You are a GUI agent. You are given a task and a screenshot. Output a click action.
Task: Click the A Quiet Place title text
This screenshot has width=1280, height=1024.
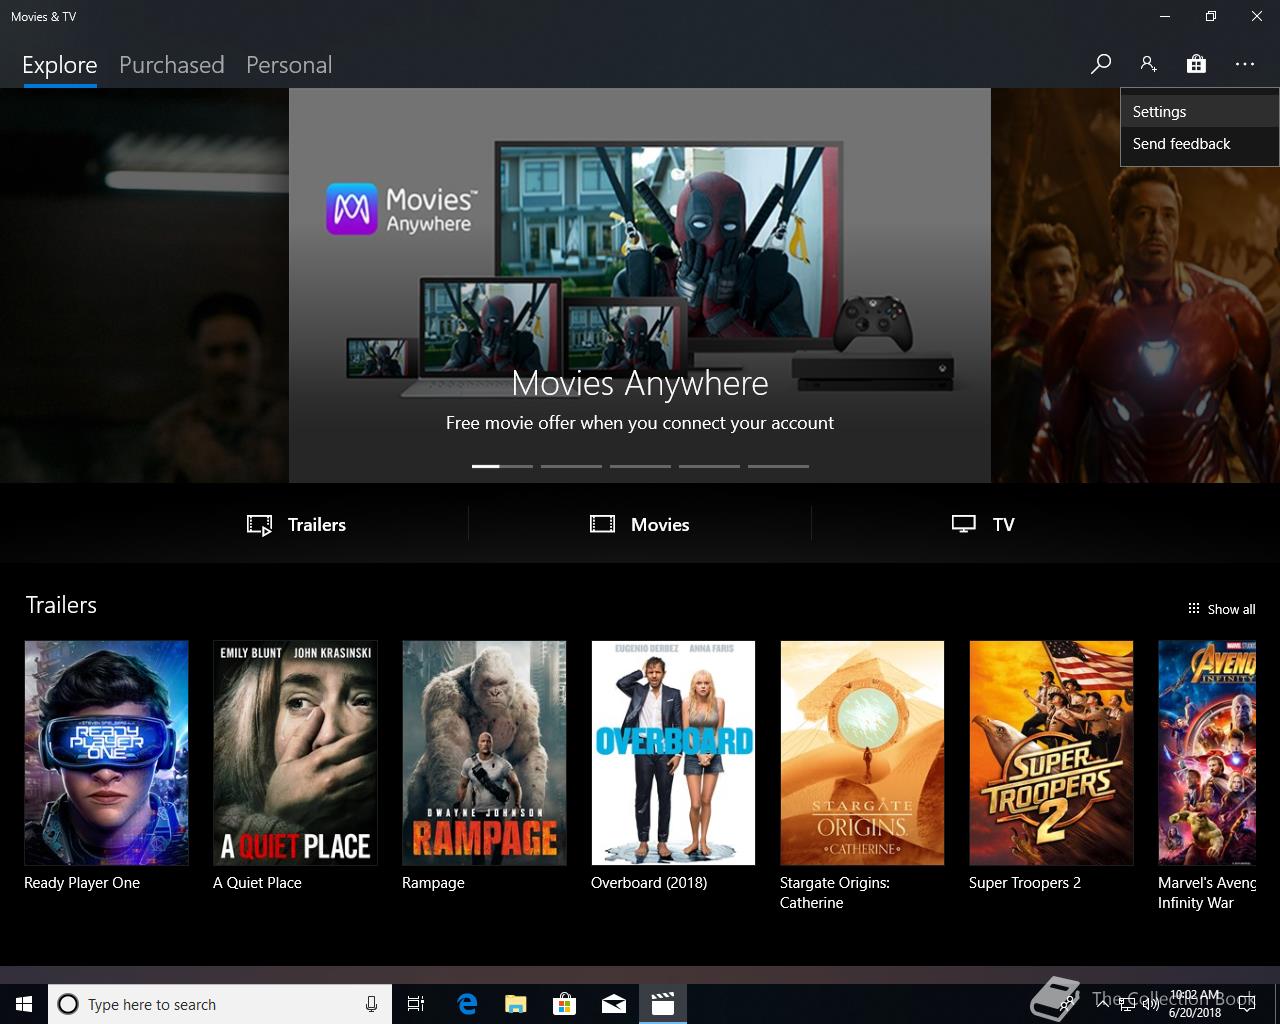(x=257, y=883)
